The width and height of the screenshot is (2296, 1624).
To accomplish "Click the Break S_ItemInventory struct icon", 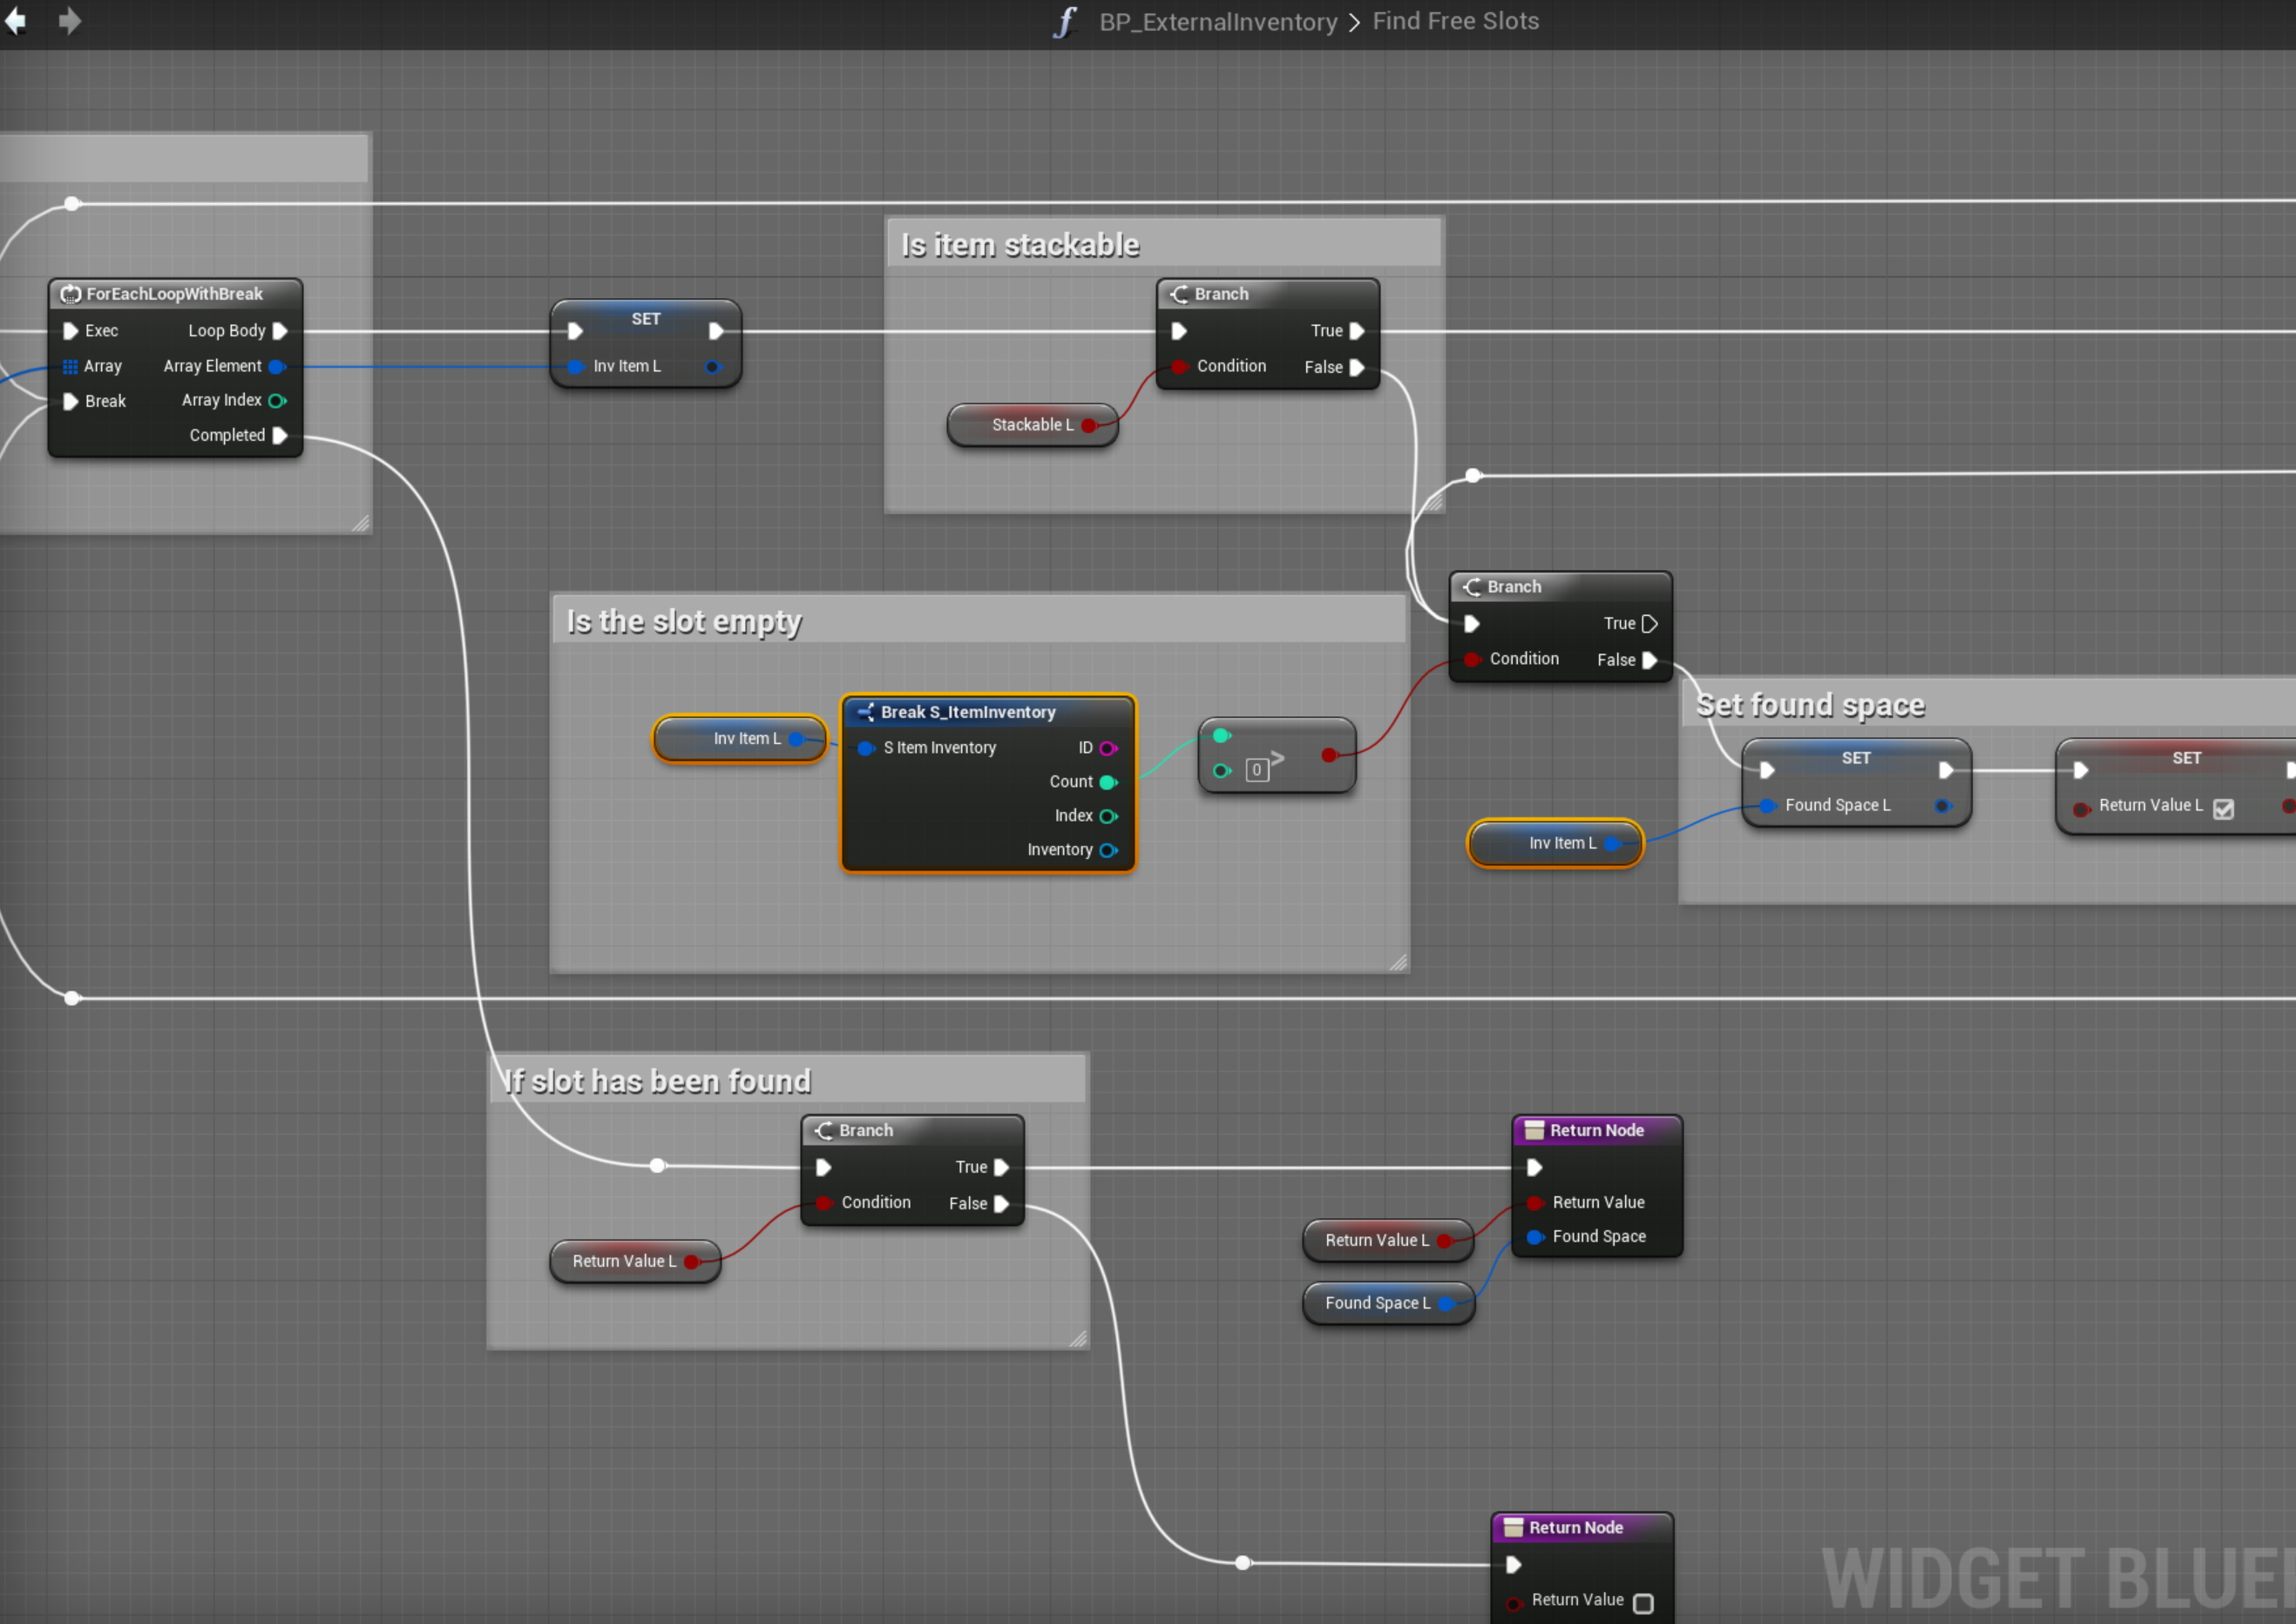I will 866,712.
